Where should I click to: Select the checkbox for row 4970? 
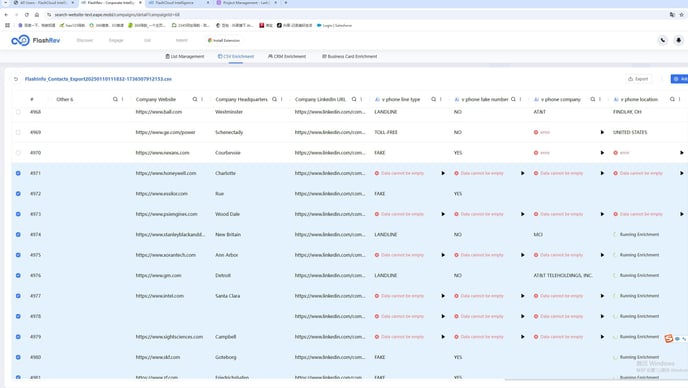coord(18,153)
